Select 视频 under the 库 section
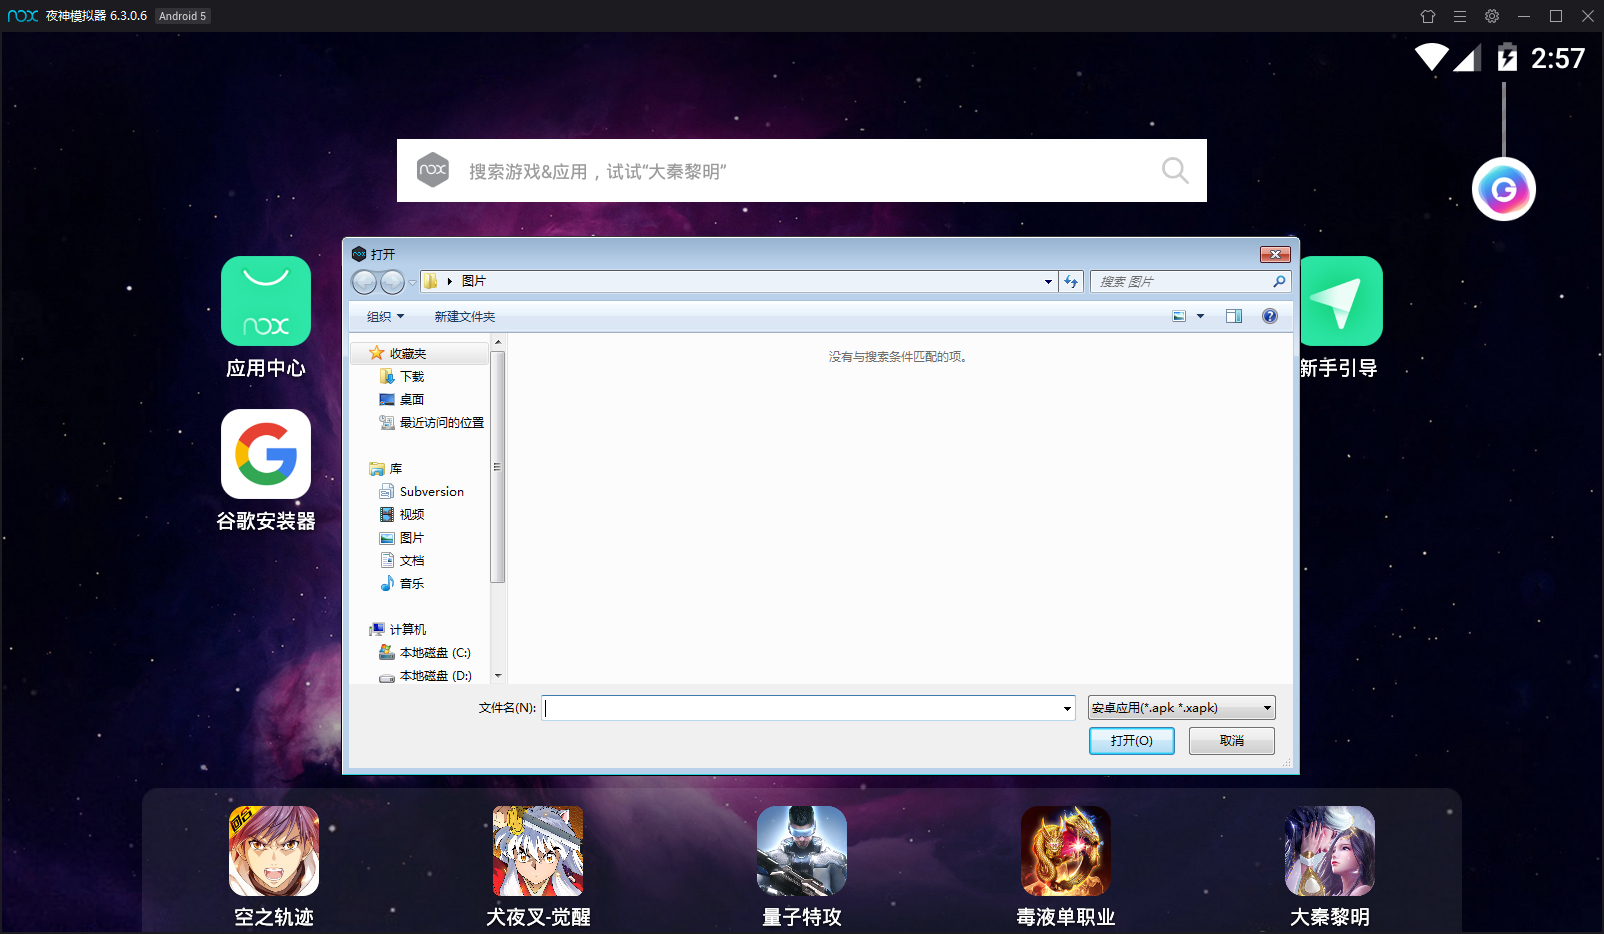1604x934 pixels. 411,514
